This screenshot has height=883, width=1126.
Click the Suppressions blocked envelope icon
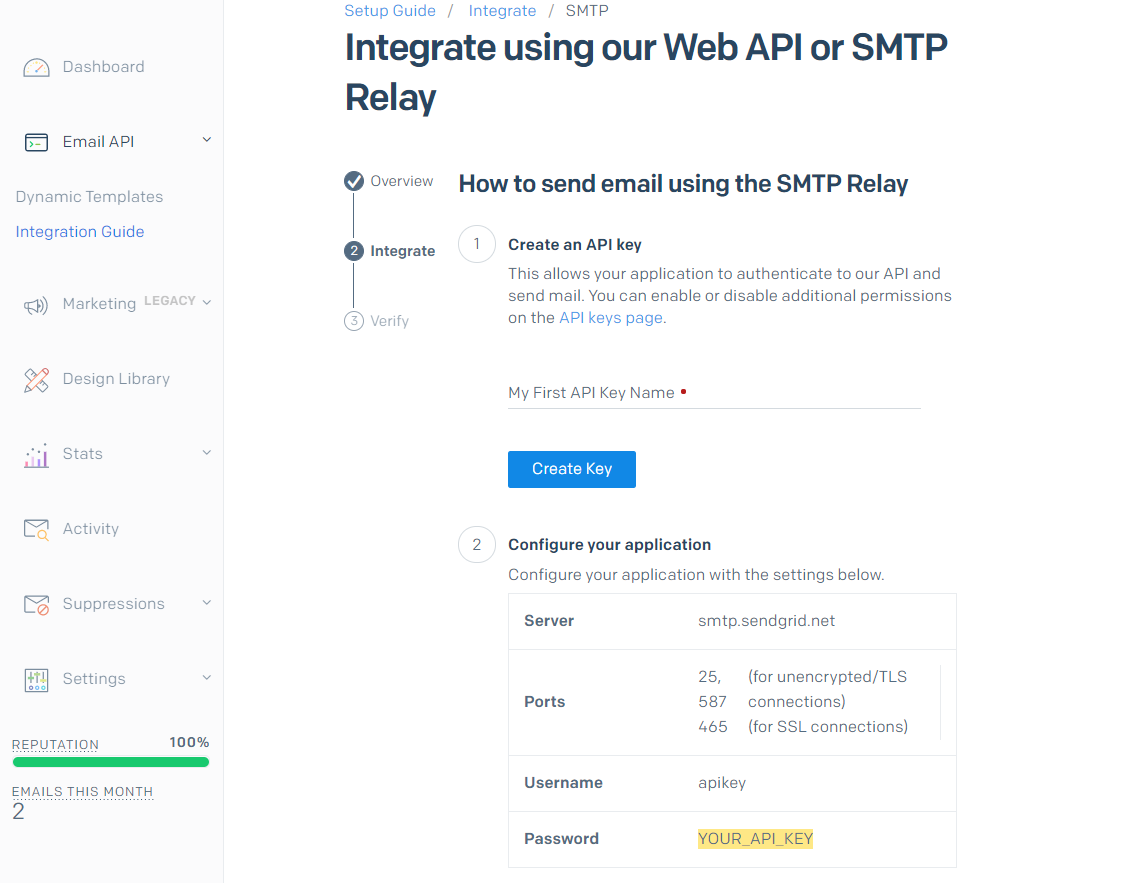click(36, 605)
